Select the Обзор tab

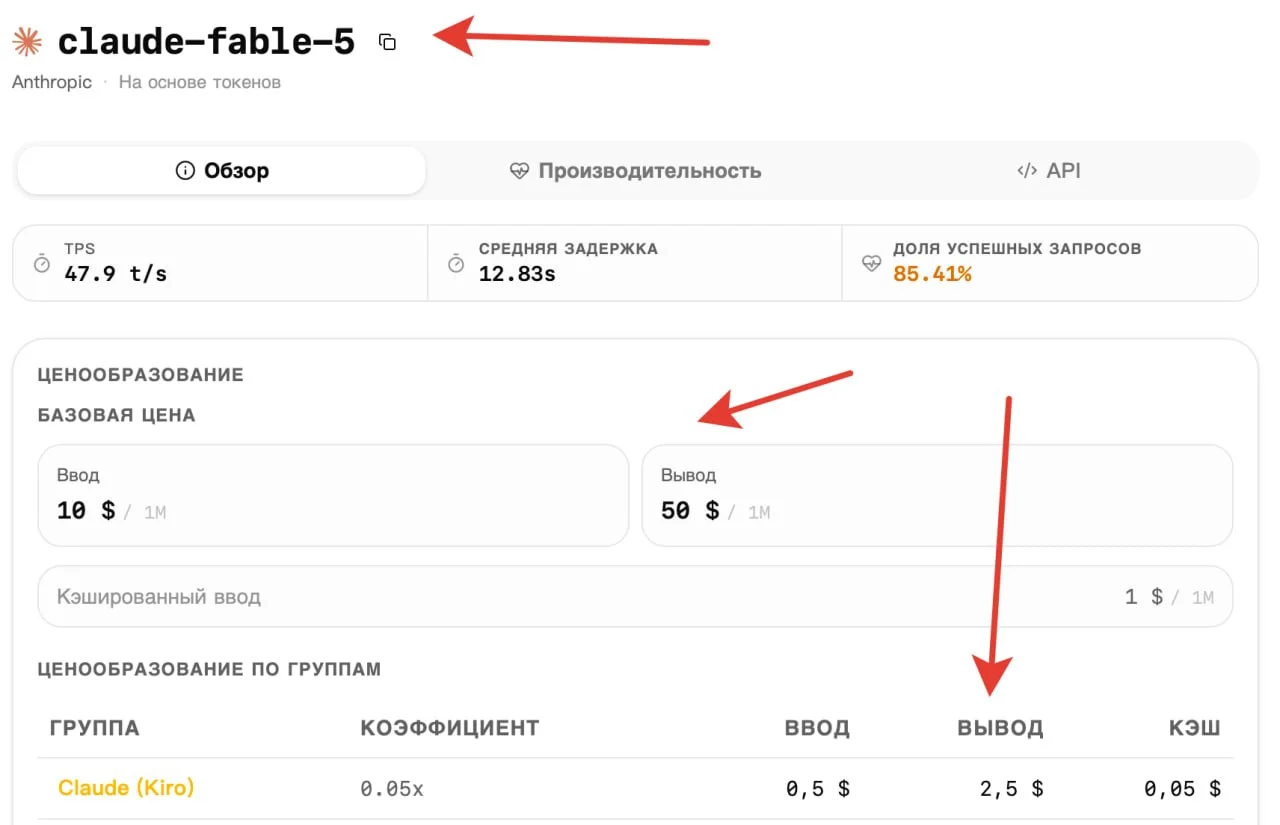click(x=222, y=171)
